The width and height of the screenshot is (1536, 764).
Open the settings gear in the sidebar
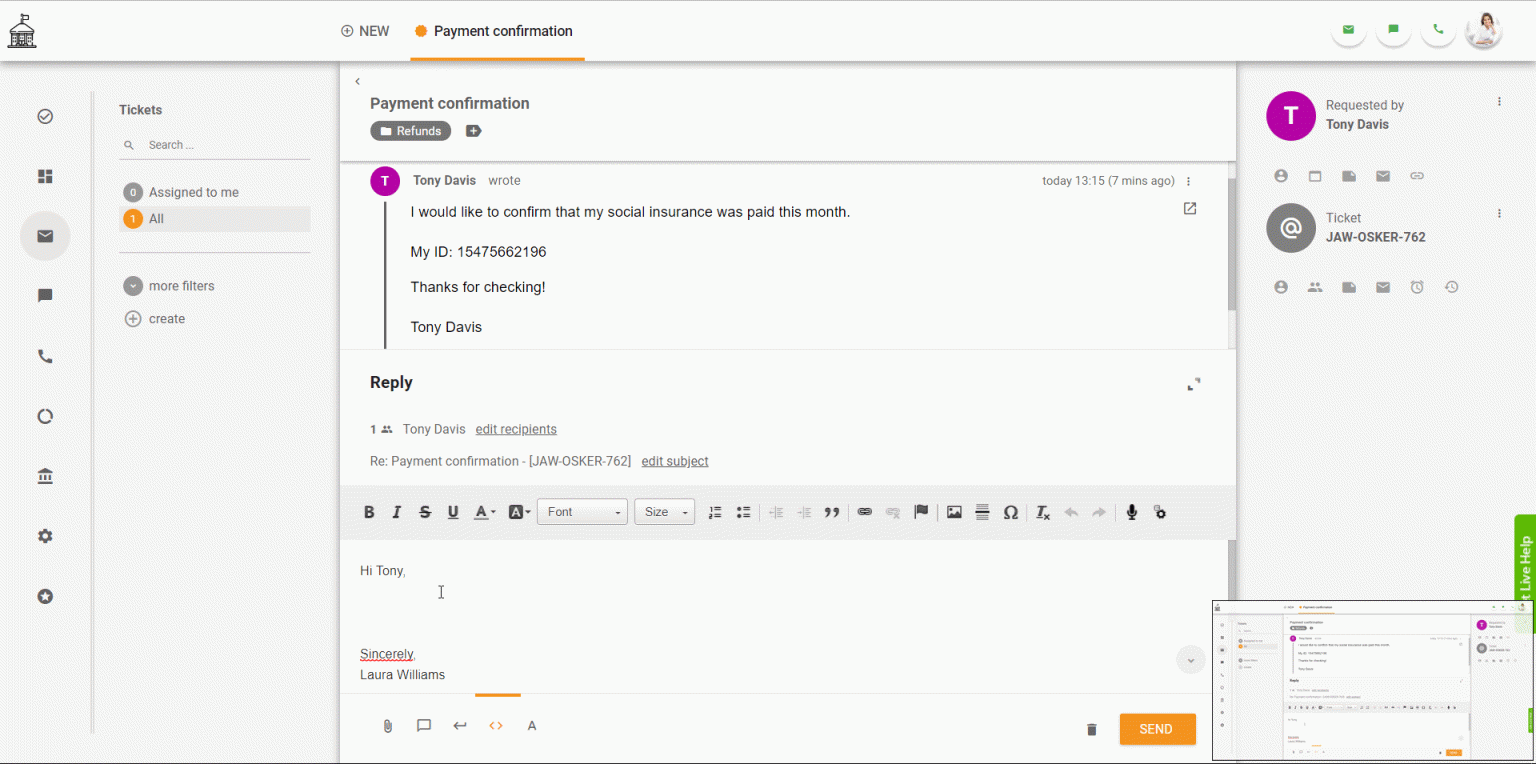pyautogui.click(x=45, y=536)
